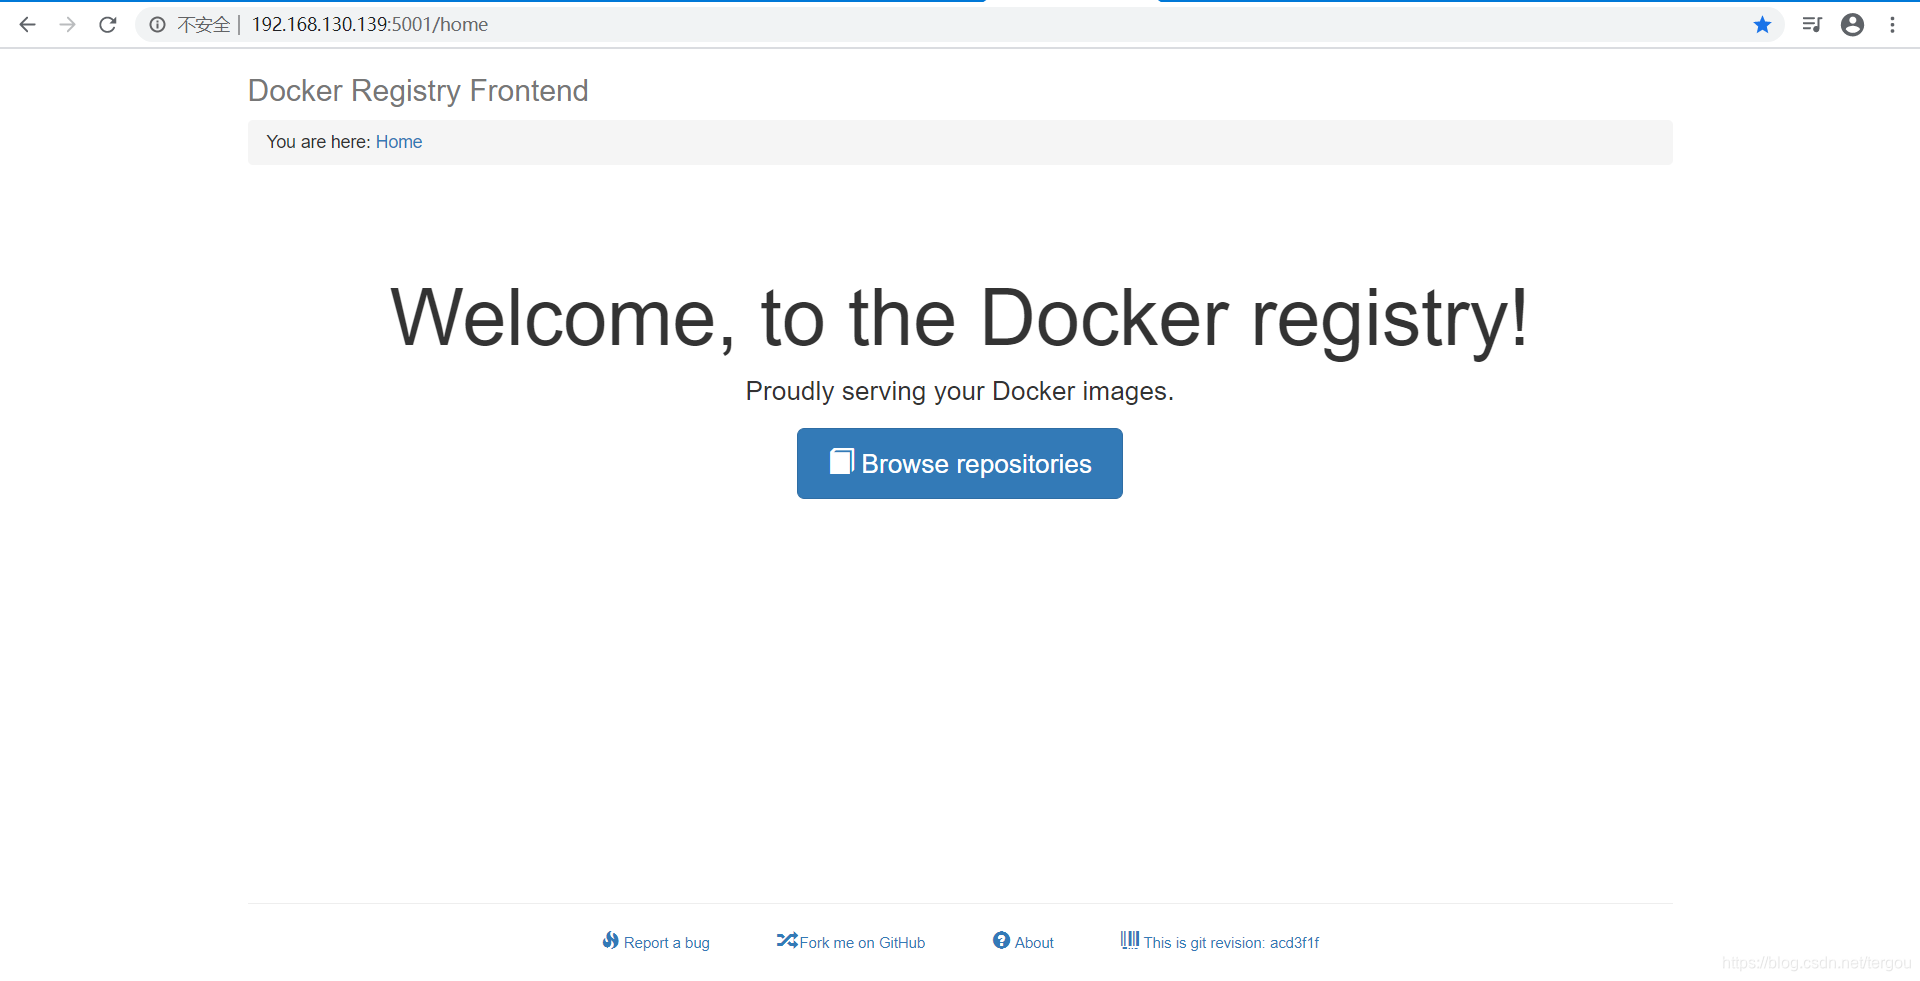Open the browser profile avatar icon
Screen dimensions: 1920x981
tap(1852, 24)
